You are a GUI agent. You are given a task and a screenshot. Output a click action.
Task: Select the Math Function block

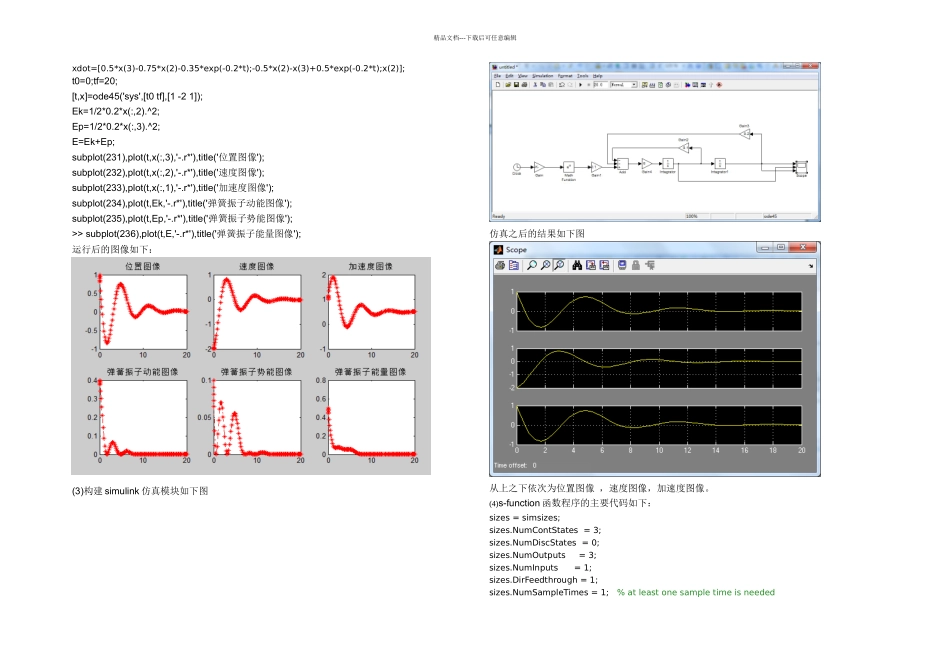(568, 166)
